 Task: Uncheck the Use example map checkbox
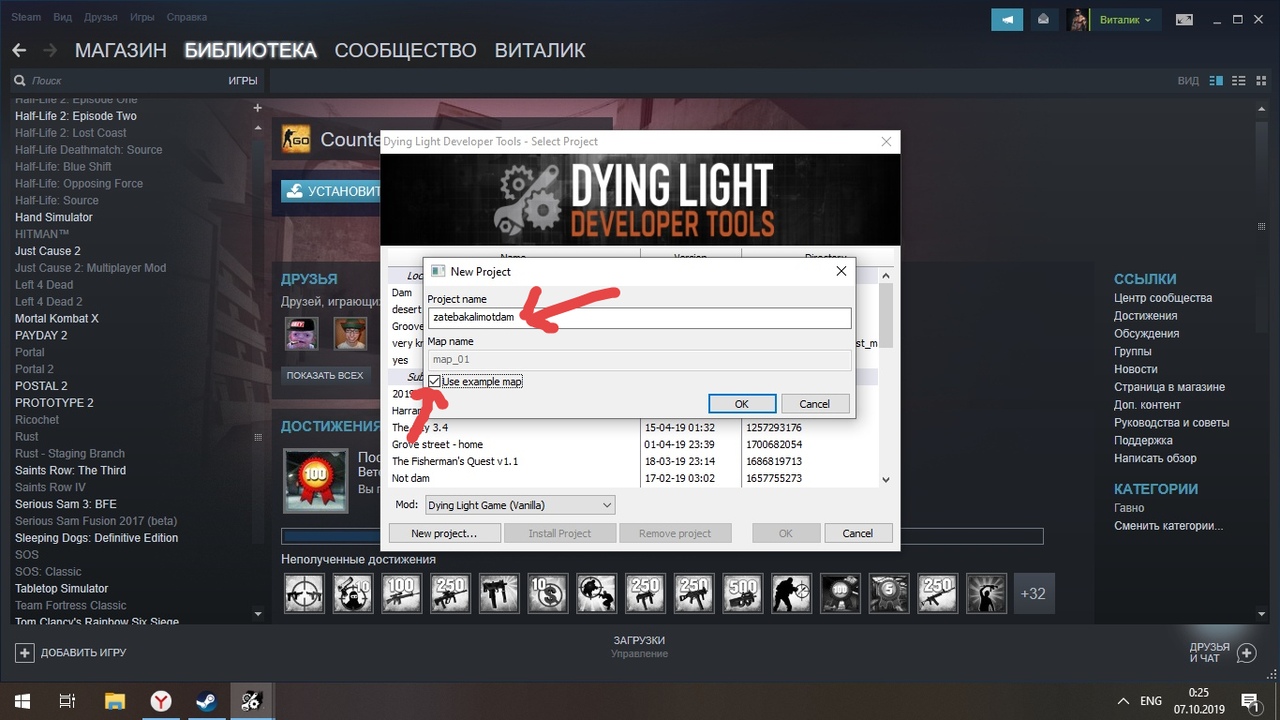coord(434,382)
